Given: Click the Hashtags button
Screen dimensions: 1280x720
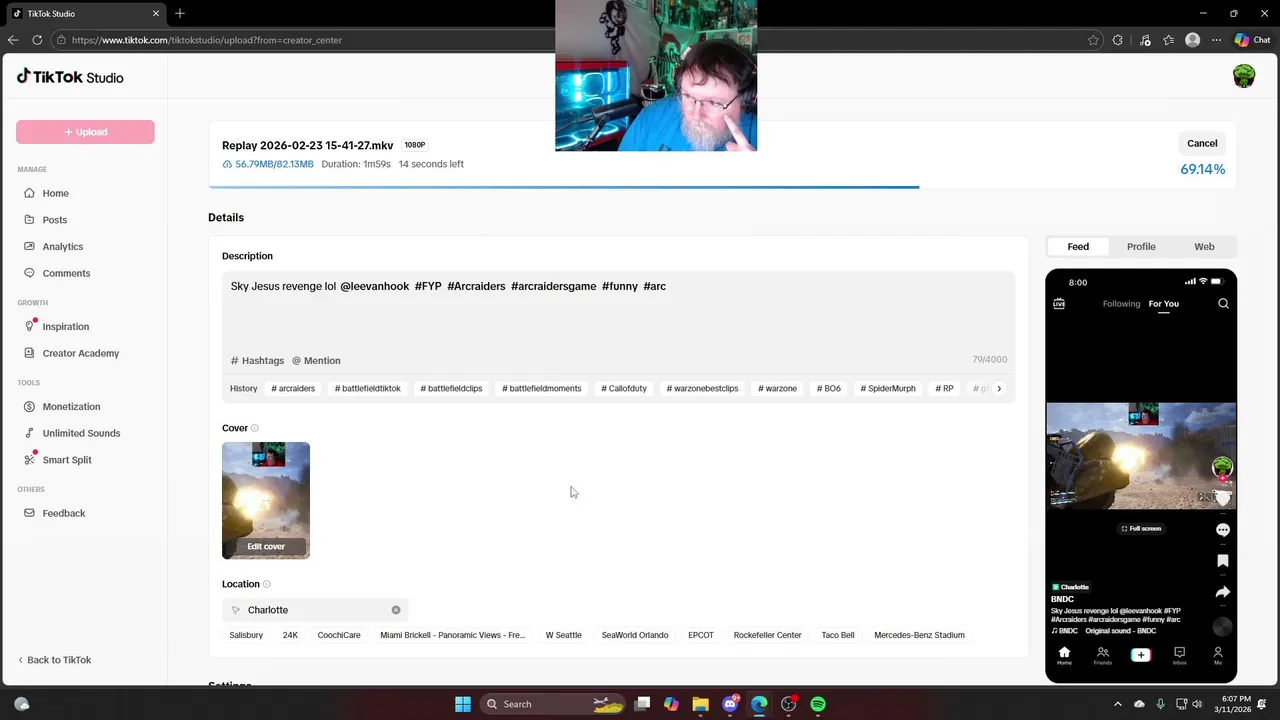Looking at the screenshot, I should coord(258,361).
